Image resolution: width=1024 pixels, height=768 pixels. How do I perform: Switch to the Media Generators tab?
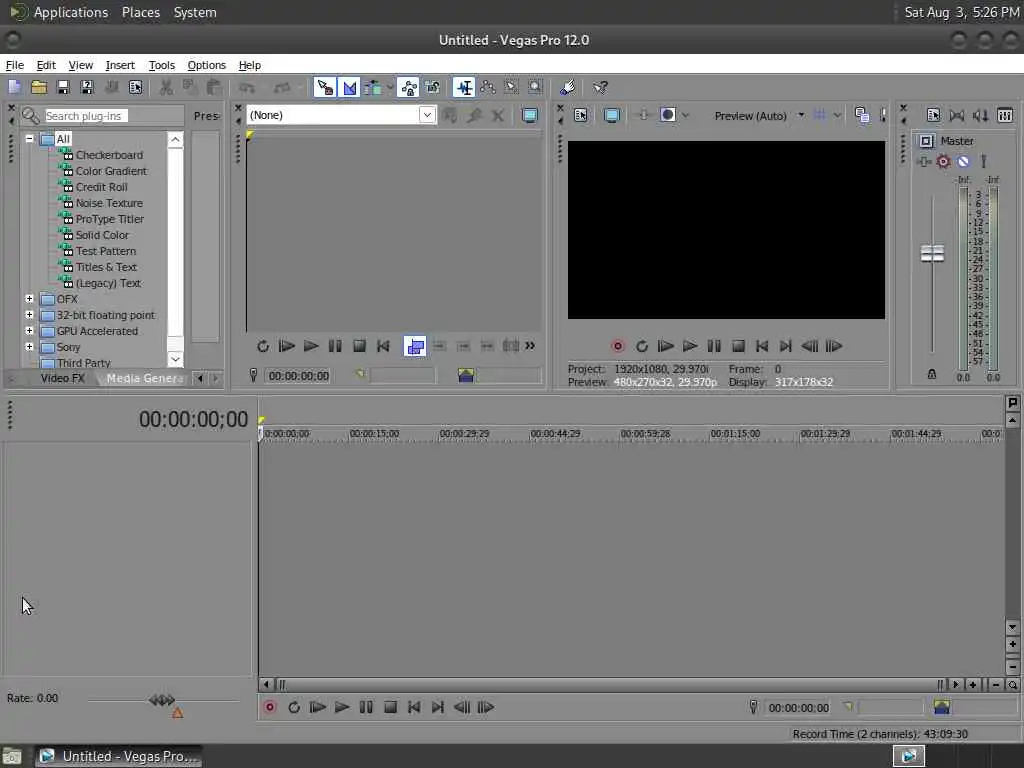[x=145, y=378]
